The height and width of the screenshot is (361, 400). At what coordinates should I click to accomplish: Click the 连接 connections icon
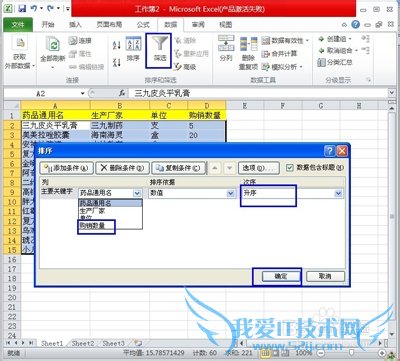73,41
